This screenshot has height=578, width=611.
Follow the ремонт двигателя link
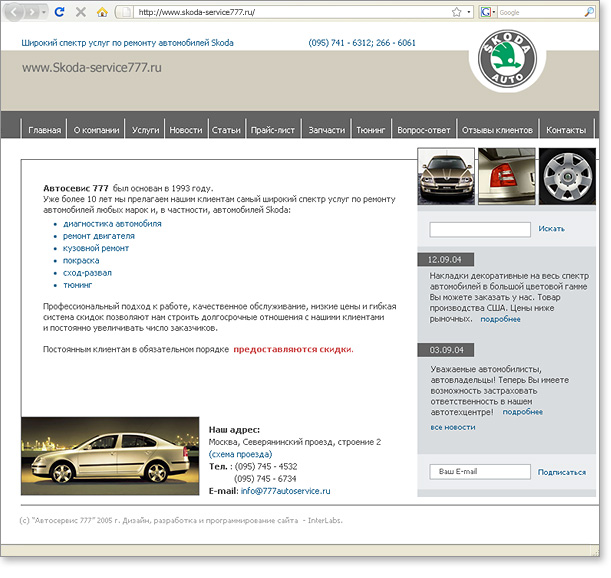tap(99, 236)
